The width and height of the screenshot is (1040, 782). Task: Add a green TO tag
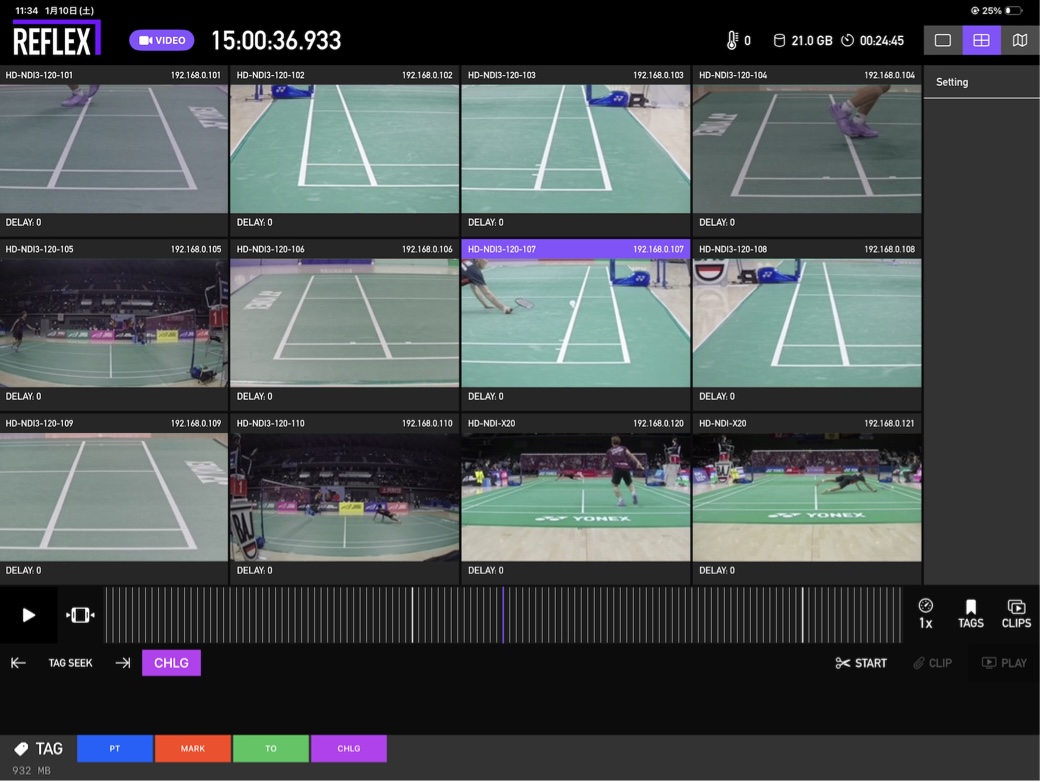pos(271,748)
